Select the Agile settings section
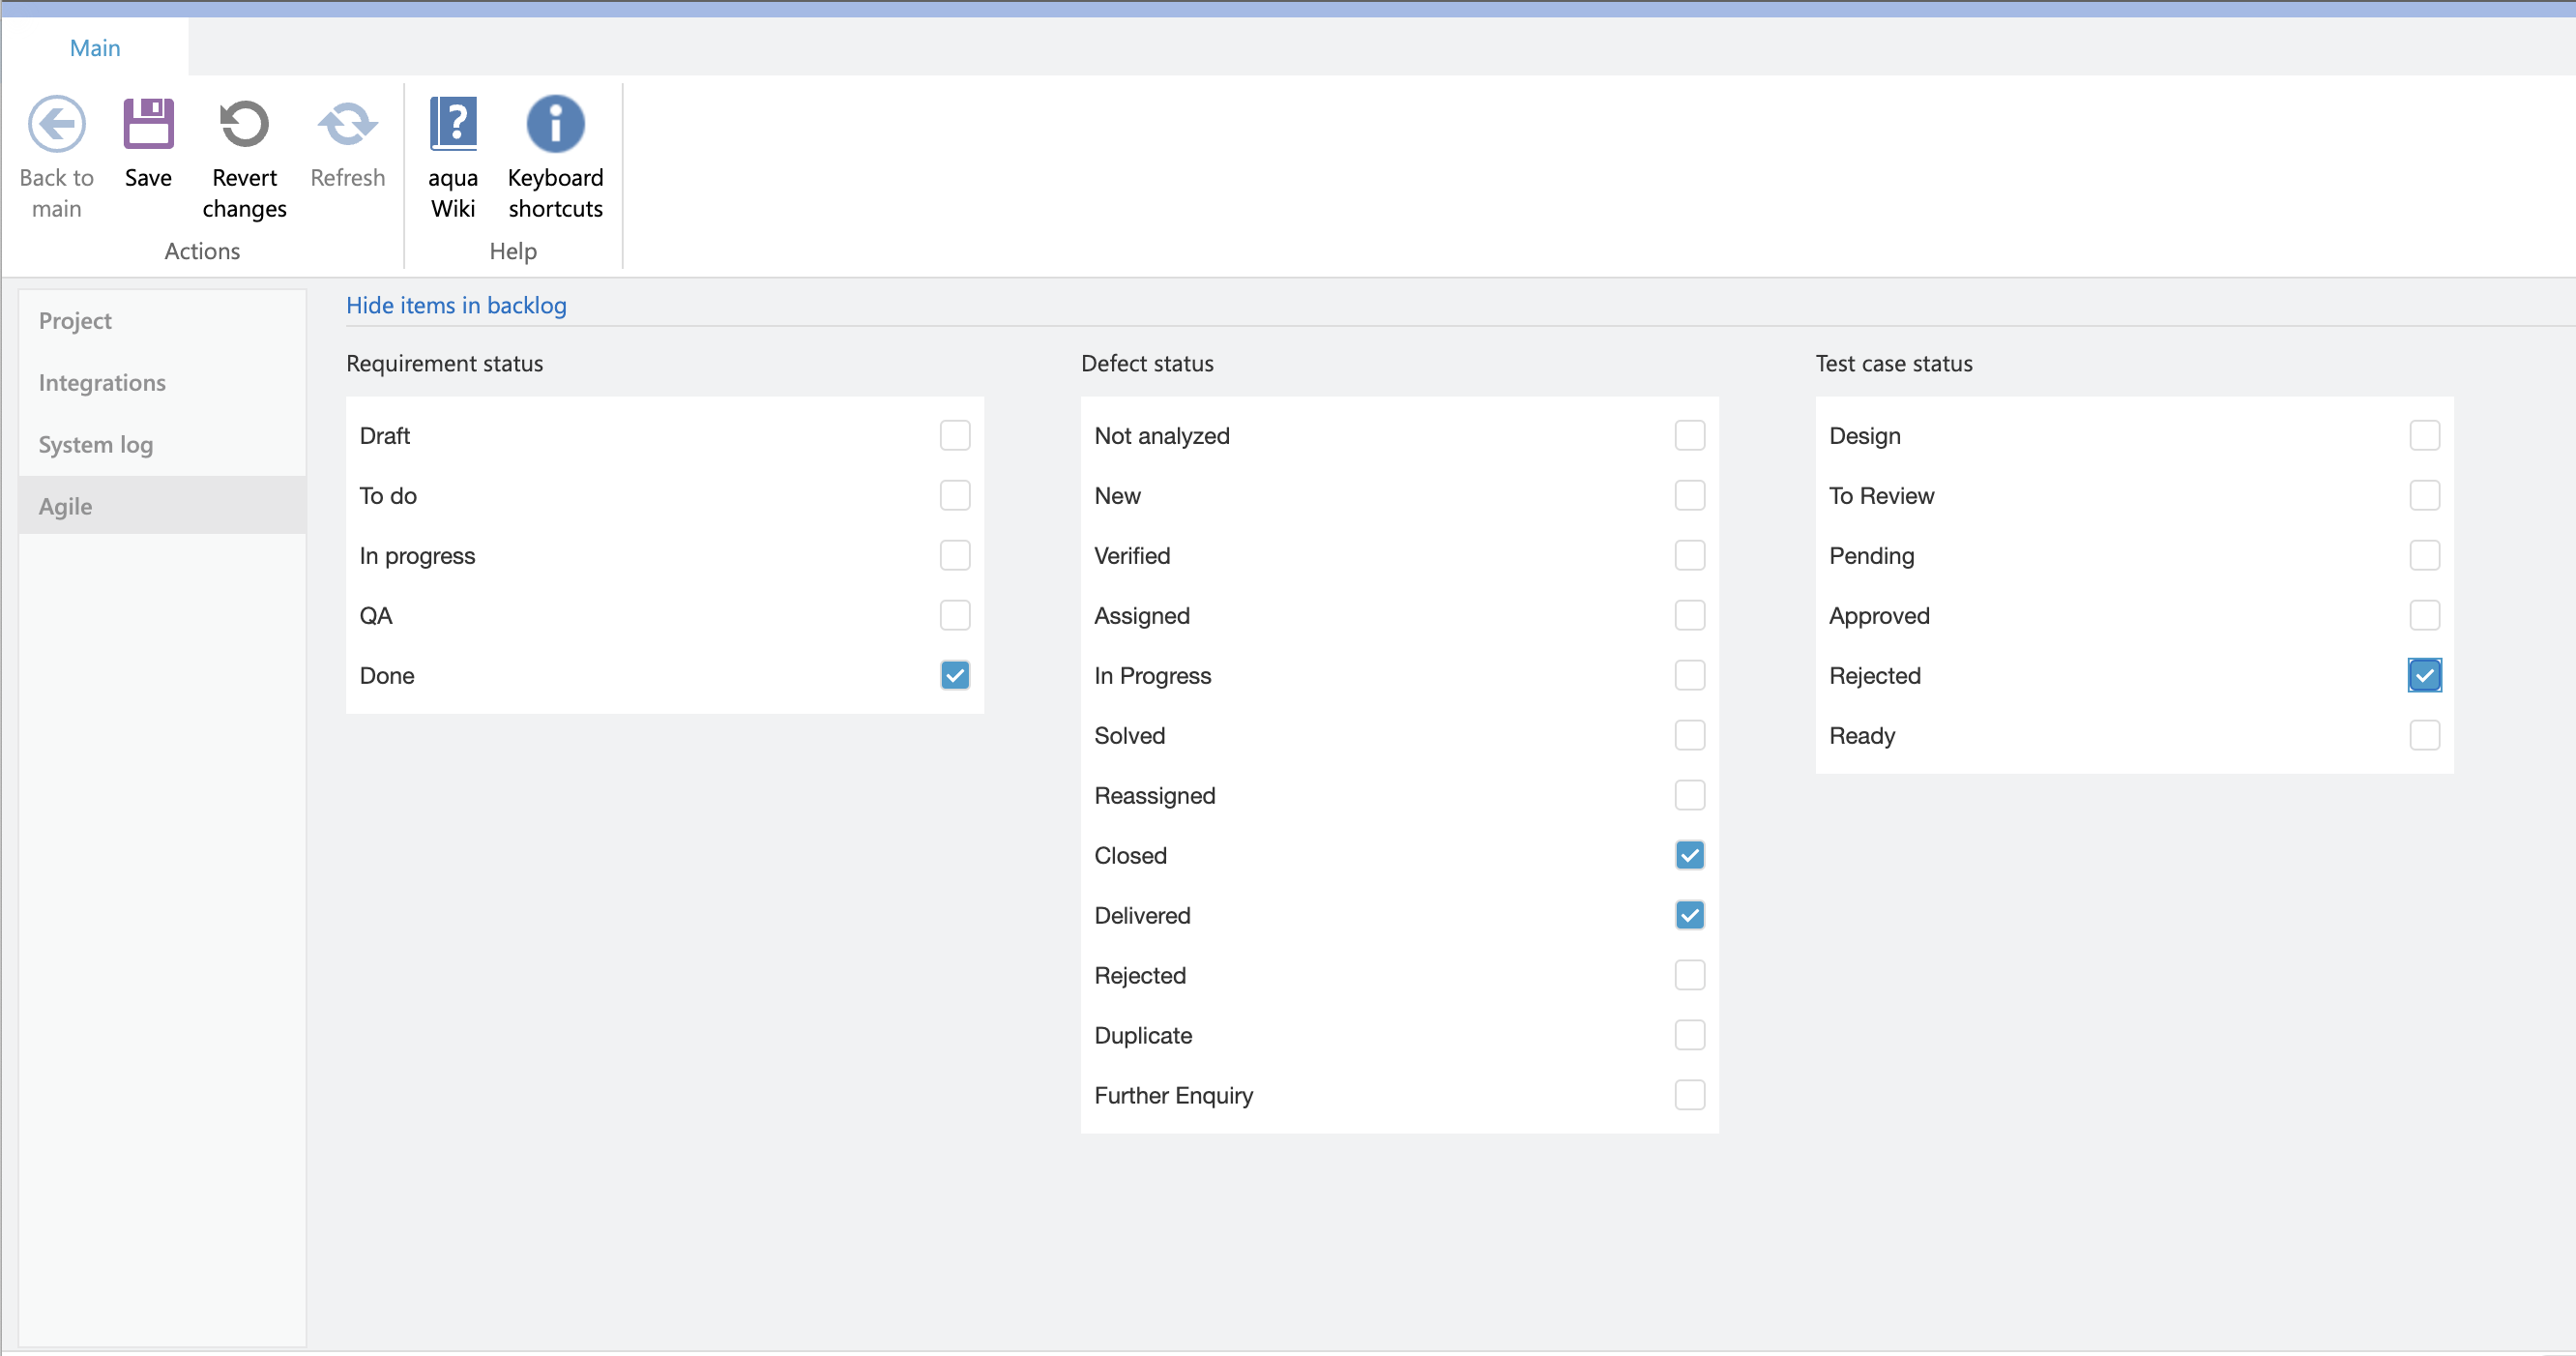This screenshot has width=2576, height=1356. (x=65, y=507)
